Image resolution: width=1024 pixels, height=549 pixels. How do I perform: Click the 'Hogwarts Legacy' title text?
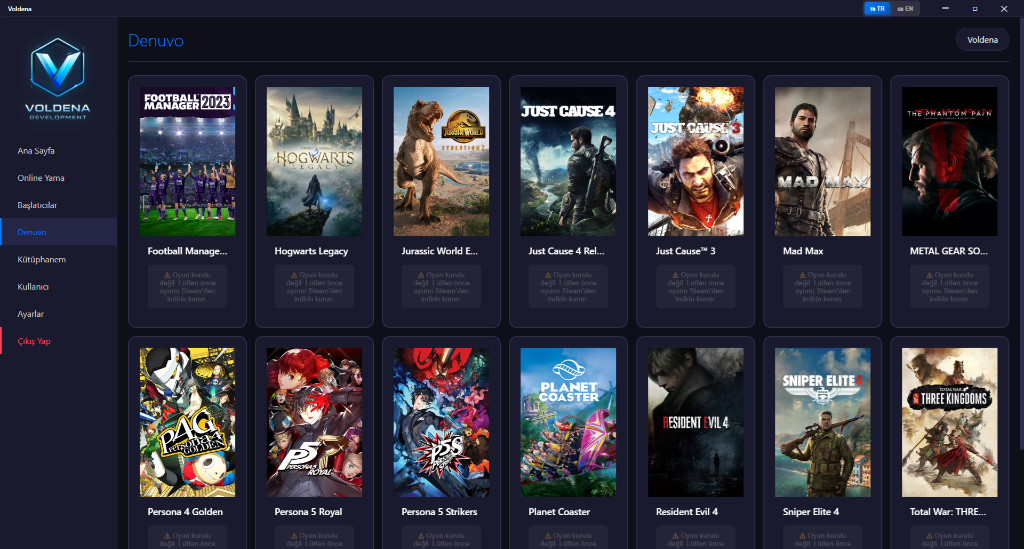pyautogui.click(x=311, y=251)
